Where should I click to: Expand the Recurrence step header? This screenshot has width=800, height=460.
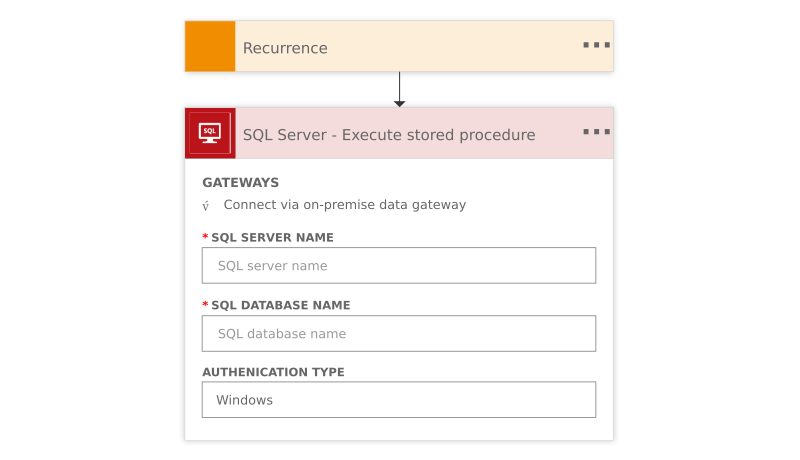pos(399,46)
